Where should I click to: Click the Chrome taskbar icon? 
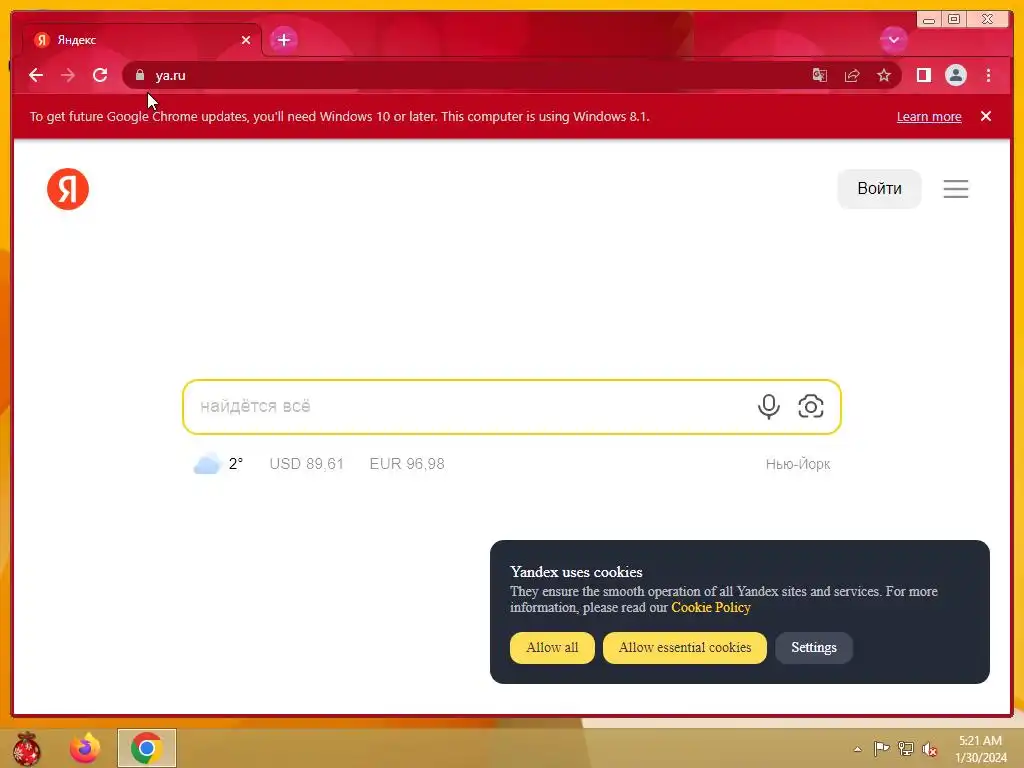[x=147, y=748]
